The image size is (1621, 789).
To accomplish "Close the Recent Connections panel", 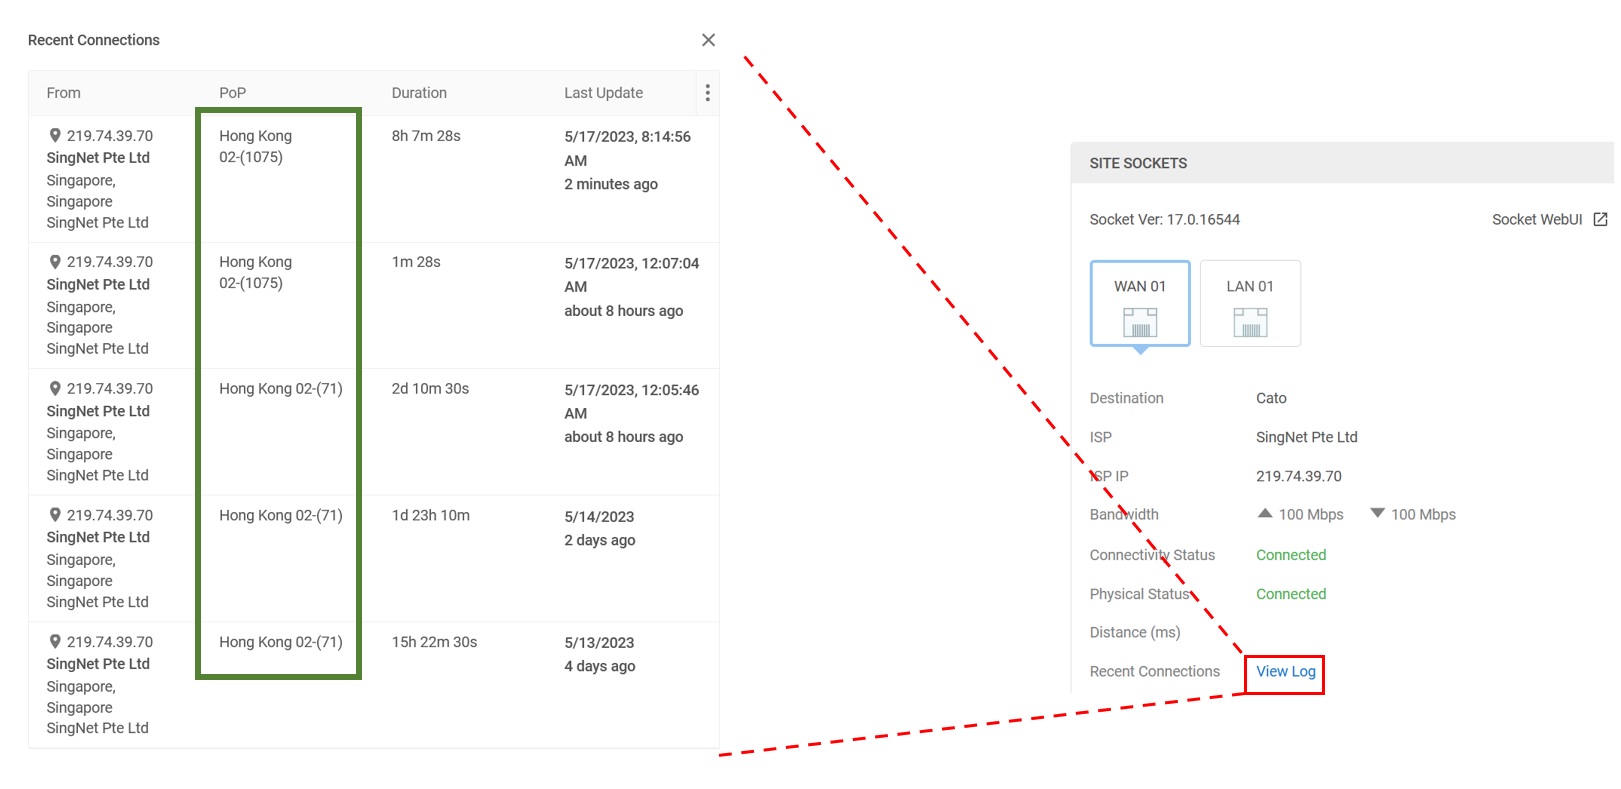I will click(708, 40).
